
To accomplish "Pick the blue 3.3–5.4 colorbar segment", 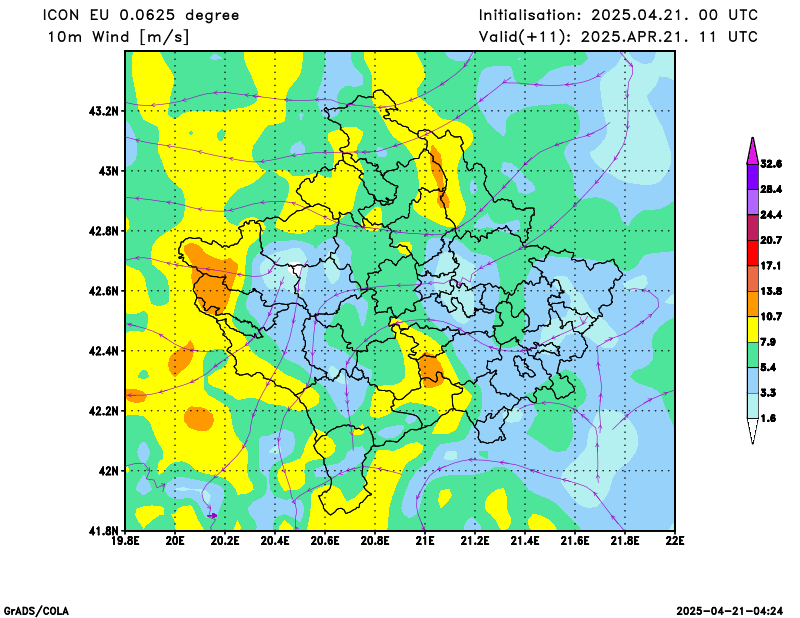I will (x=753, y=380).
